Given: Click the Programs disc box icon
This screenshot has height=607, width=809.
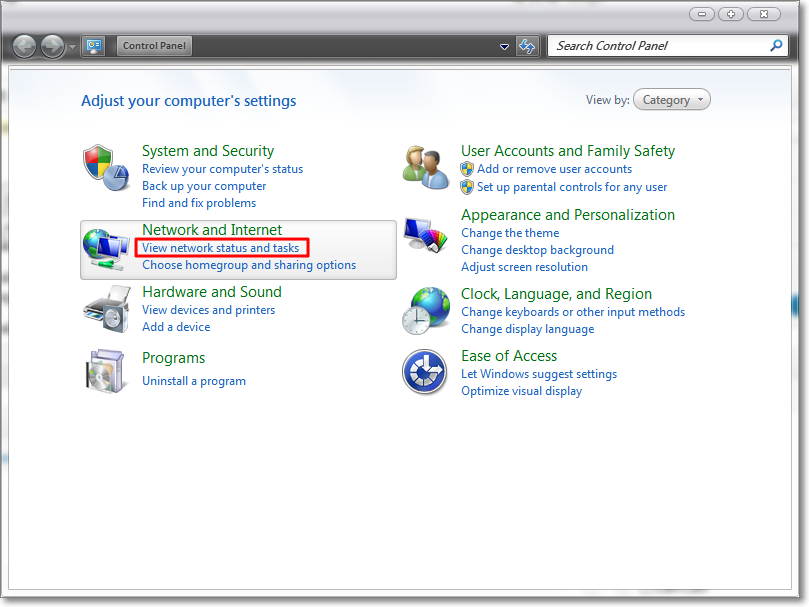Looking at the screenshot, I should click(x=106, y=371).
